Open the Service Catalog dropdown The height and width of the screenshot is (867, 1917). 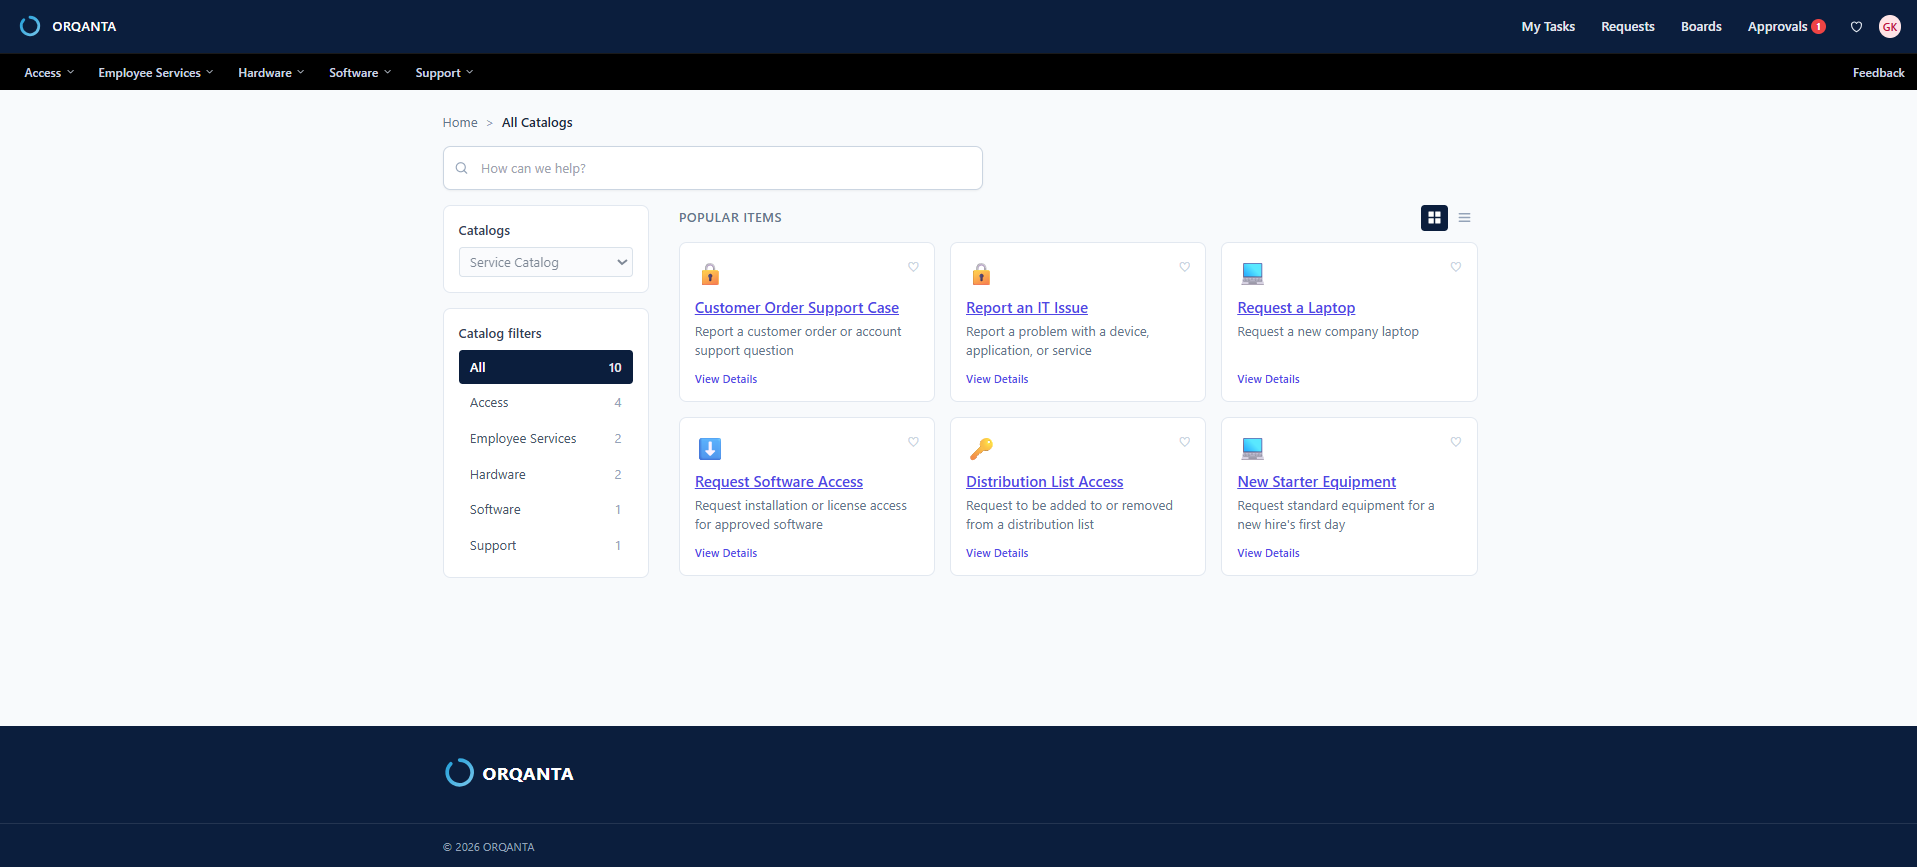pyautogui.click(x=546, y=262)
